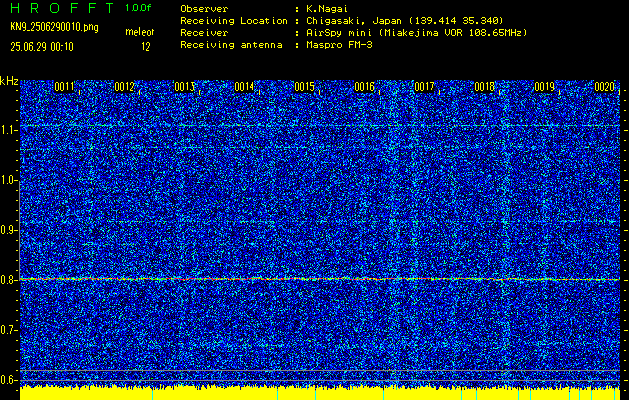Screen dimensions: 629x400
Task: Click the time marker 0015
Action: [304, 87]
